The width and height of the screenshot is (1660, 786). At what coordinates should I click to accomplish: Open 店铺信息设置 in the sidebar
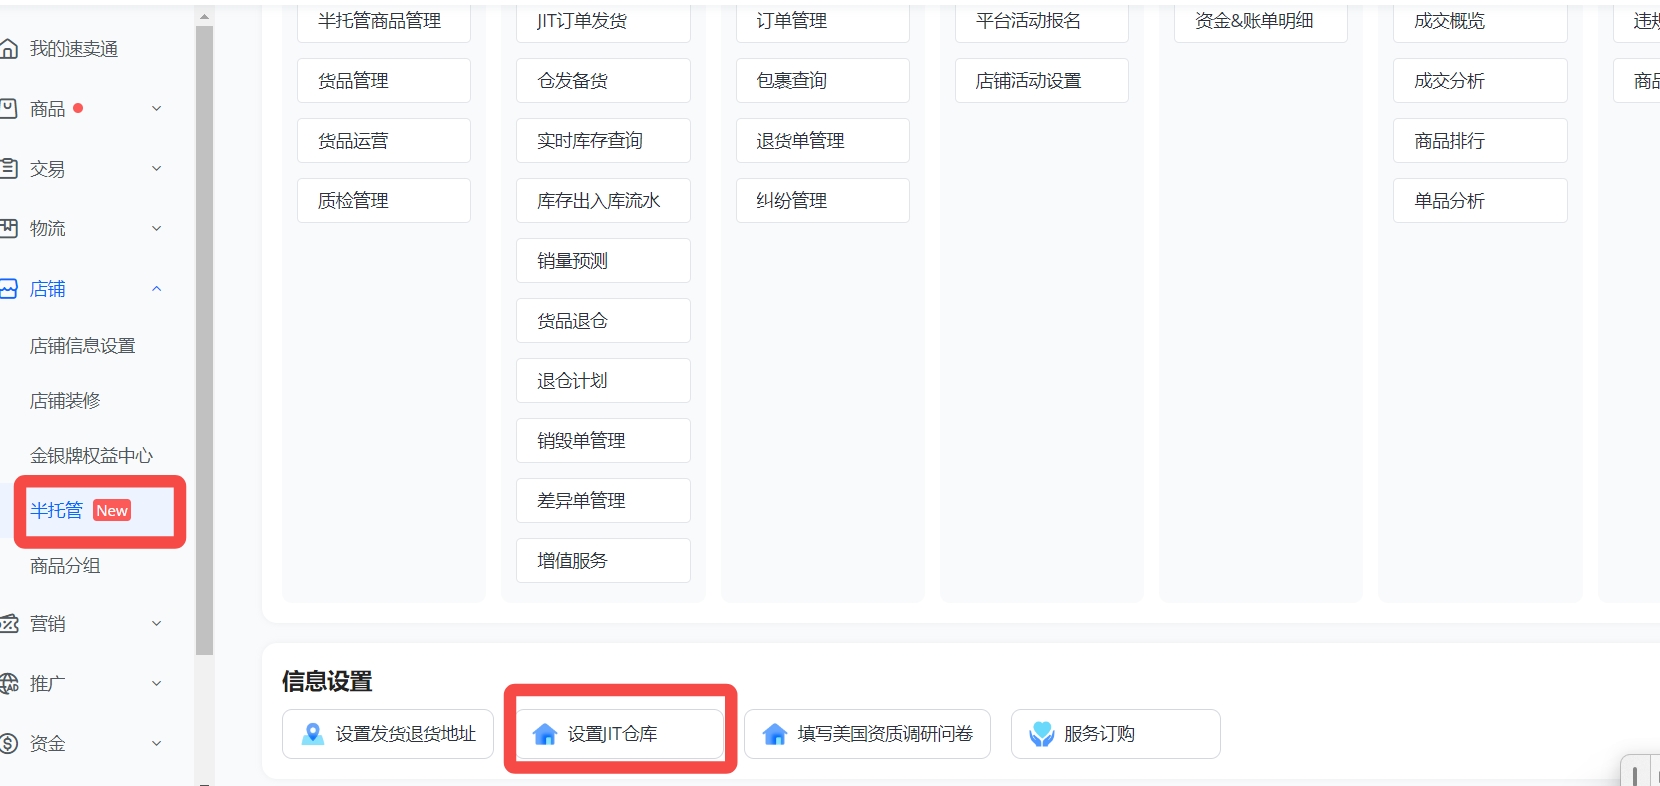pos(83,346)
